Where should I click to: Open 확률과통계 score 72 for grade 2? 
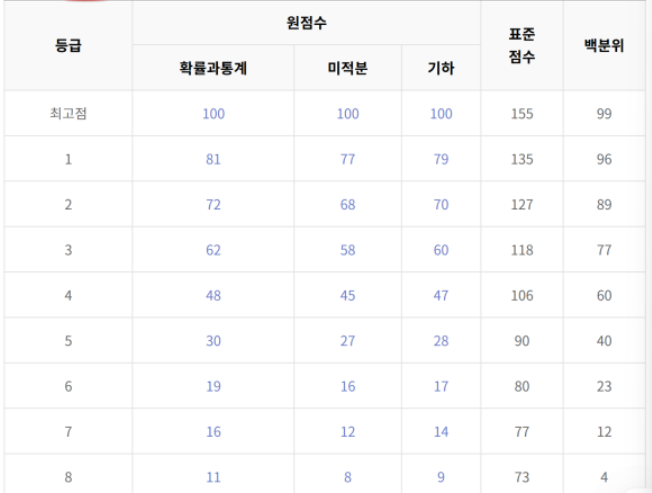[x=213, y=204]
